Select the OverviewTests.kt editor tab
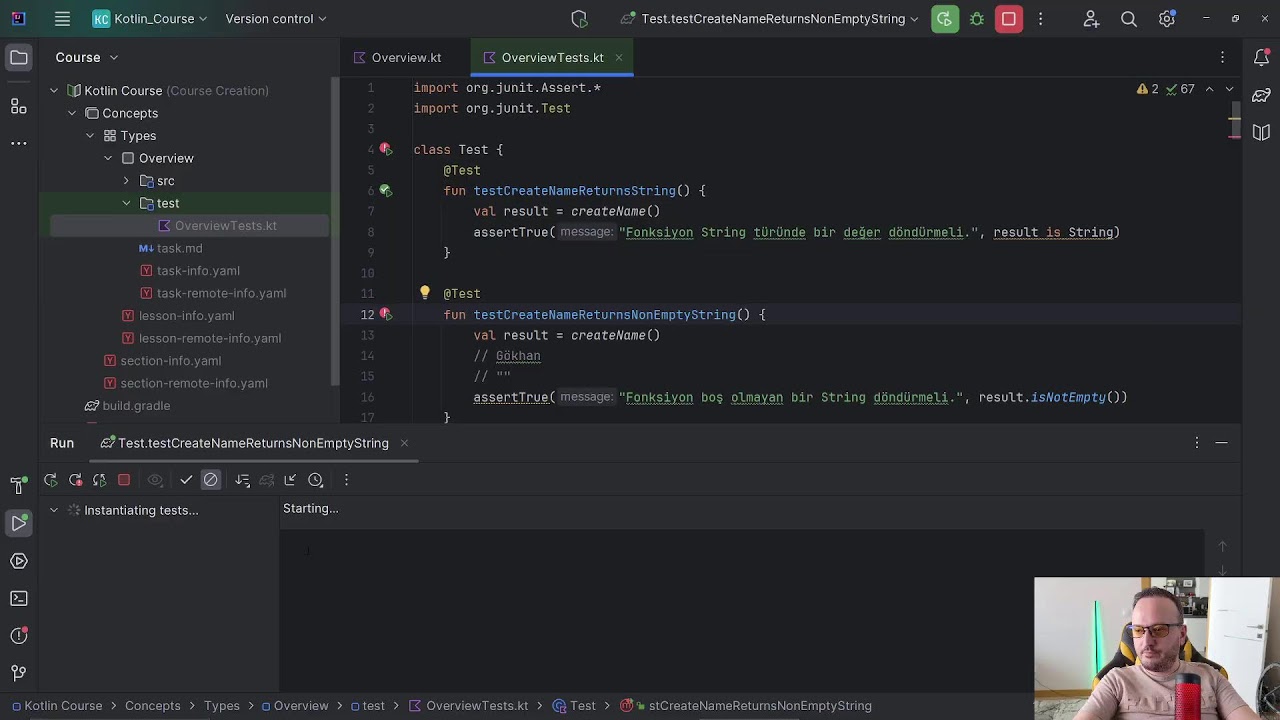 pos(552,58)
